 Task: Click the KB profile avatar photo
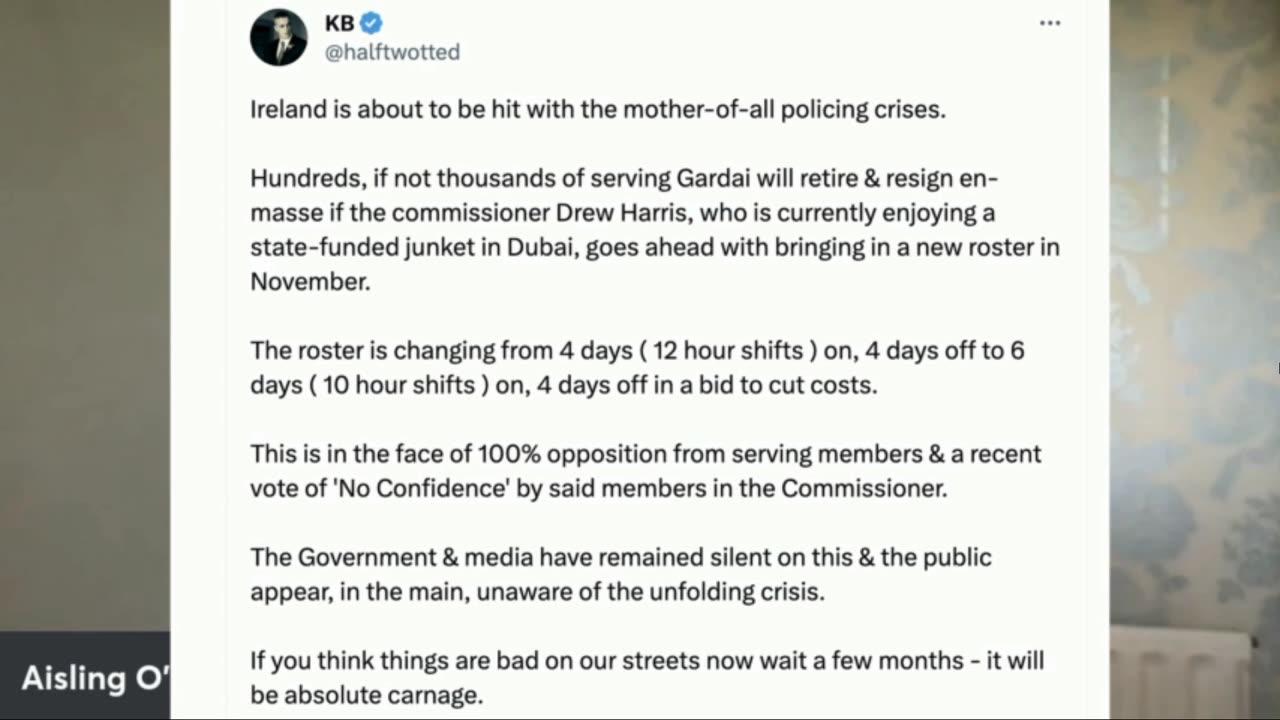click(x=278, y=37)
